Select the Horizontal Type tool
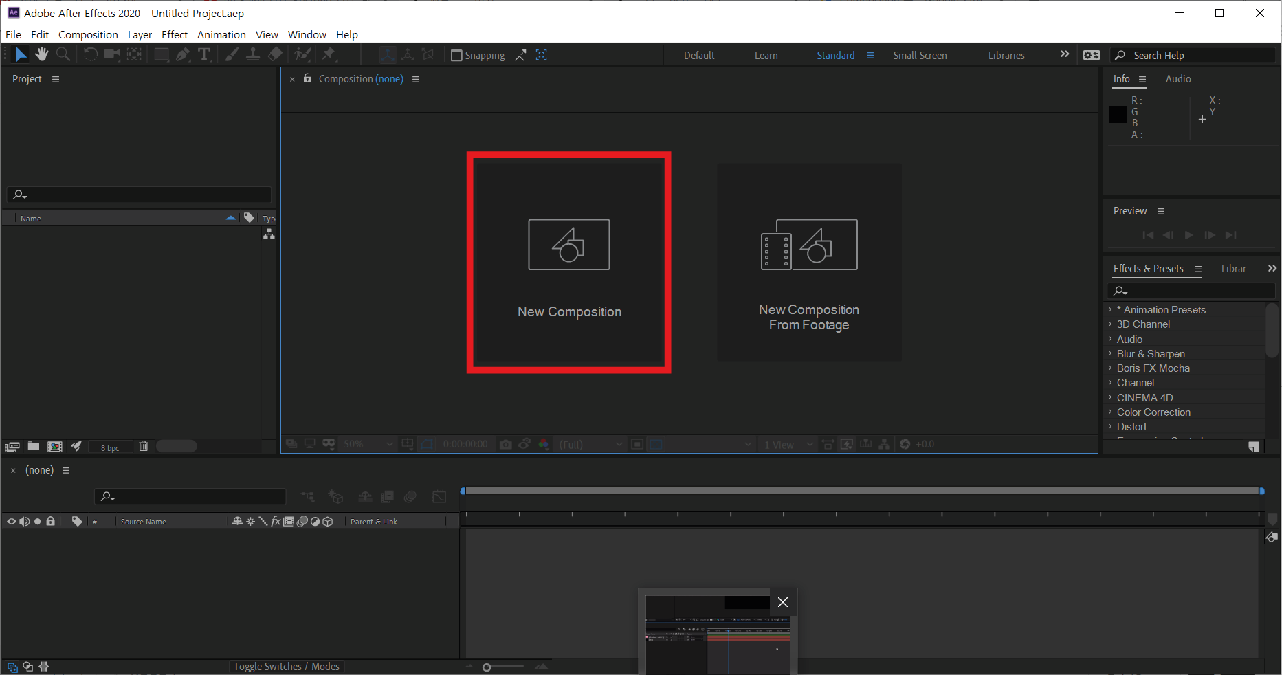Image resolution: width=1282 pixels, height=675 pixels. click(204, 55)
